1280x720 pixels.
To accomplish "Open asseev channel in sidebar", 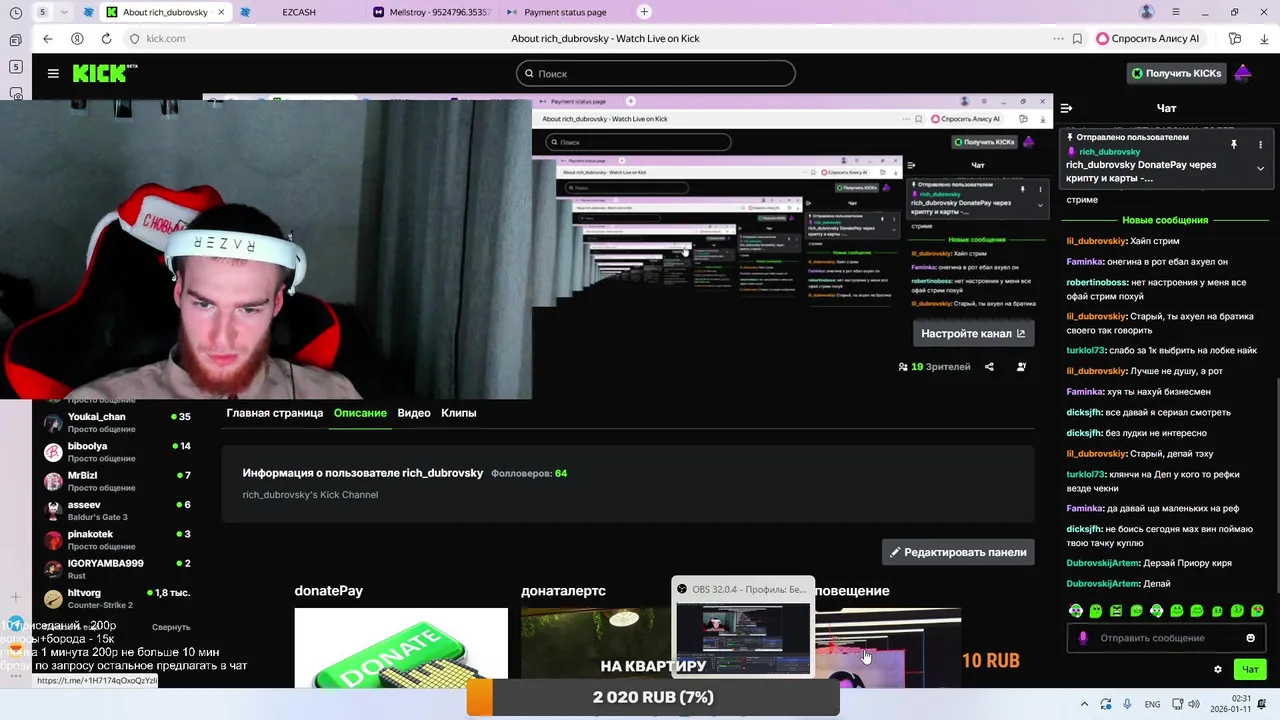I will coord(117,510).
